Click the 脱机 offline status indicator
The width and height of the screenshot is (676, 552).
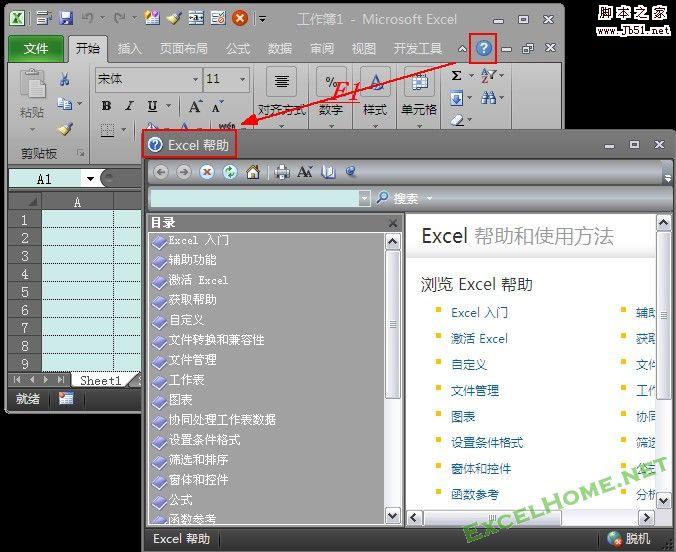click(629, 539)
